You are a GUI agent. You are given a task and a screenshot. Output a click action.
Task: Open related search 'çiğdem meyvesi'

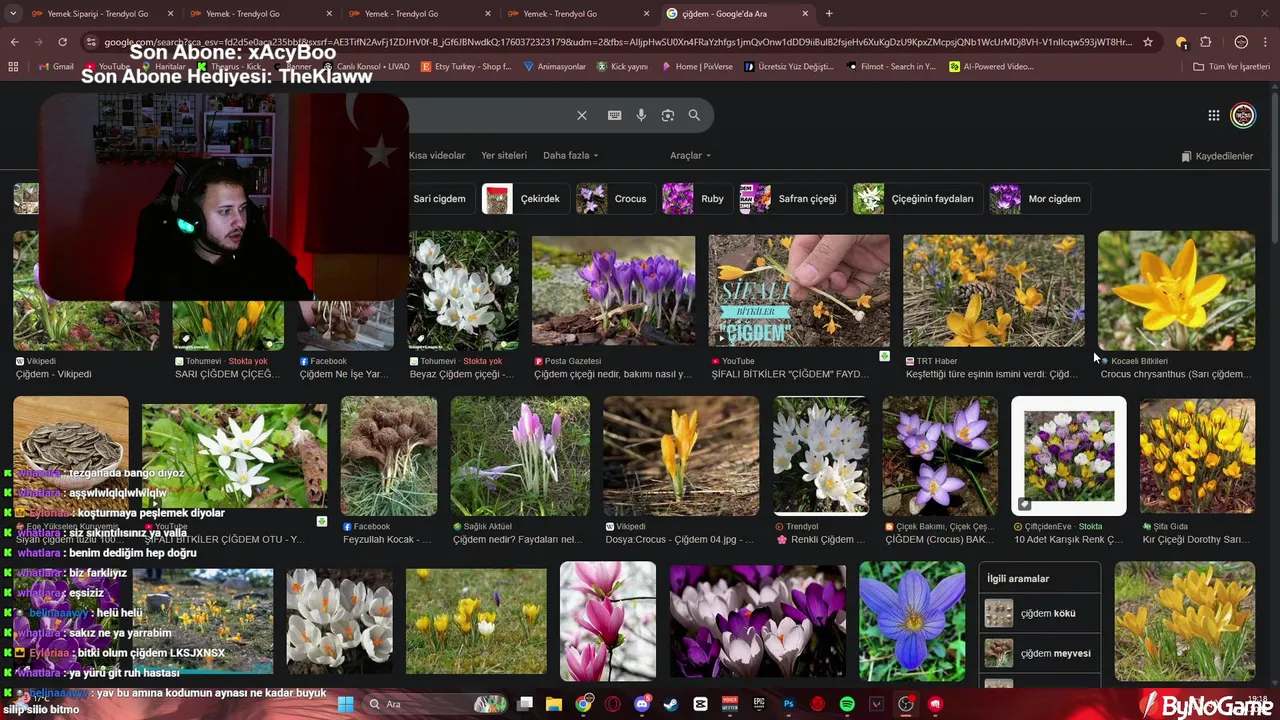point(1039,653)
